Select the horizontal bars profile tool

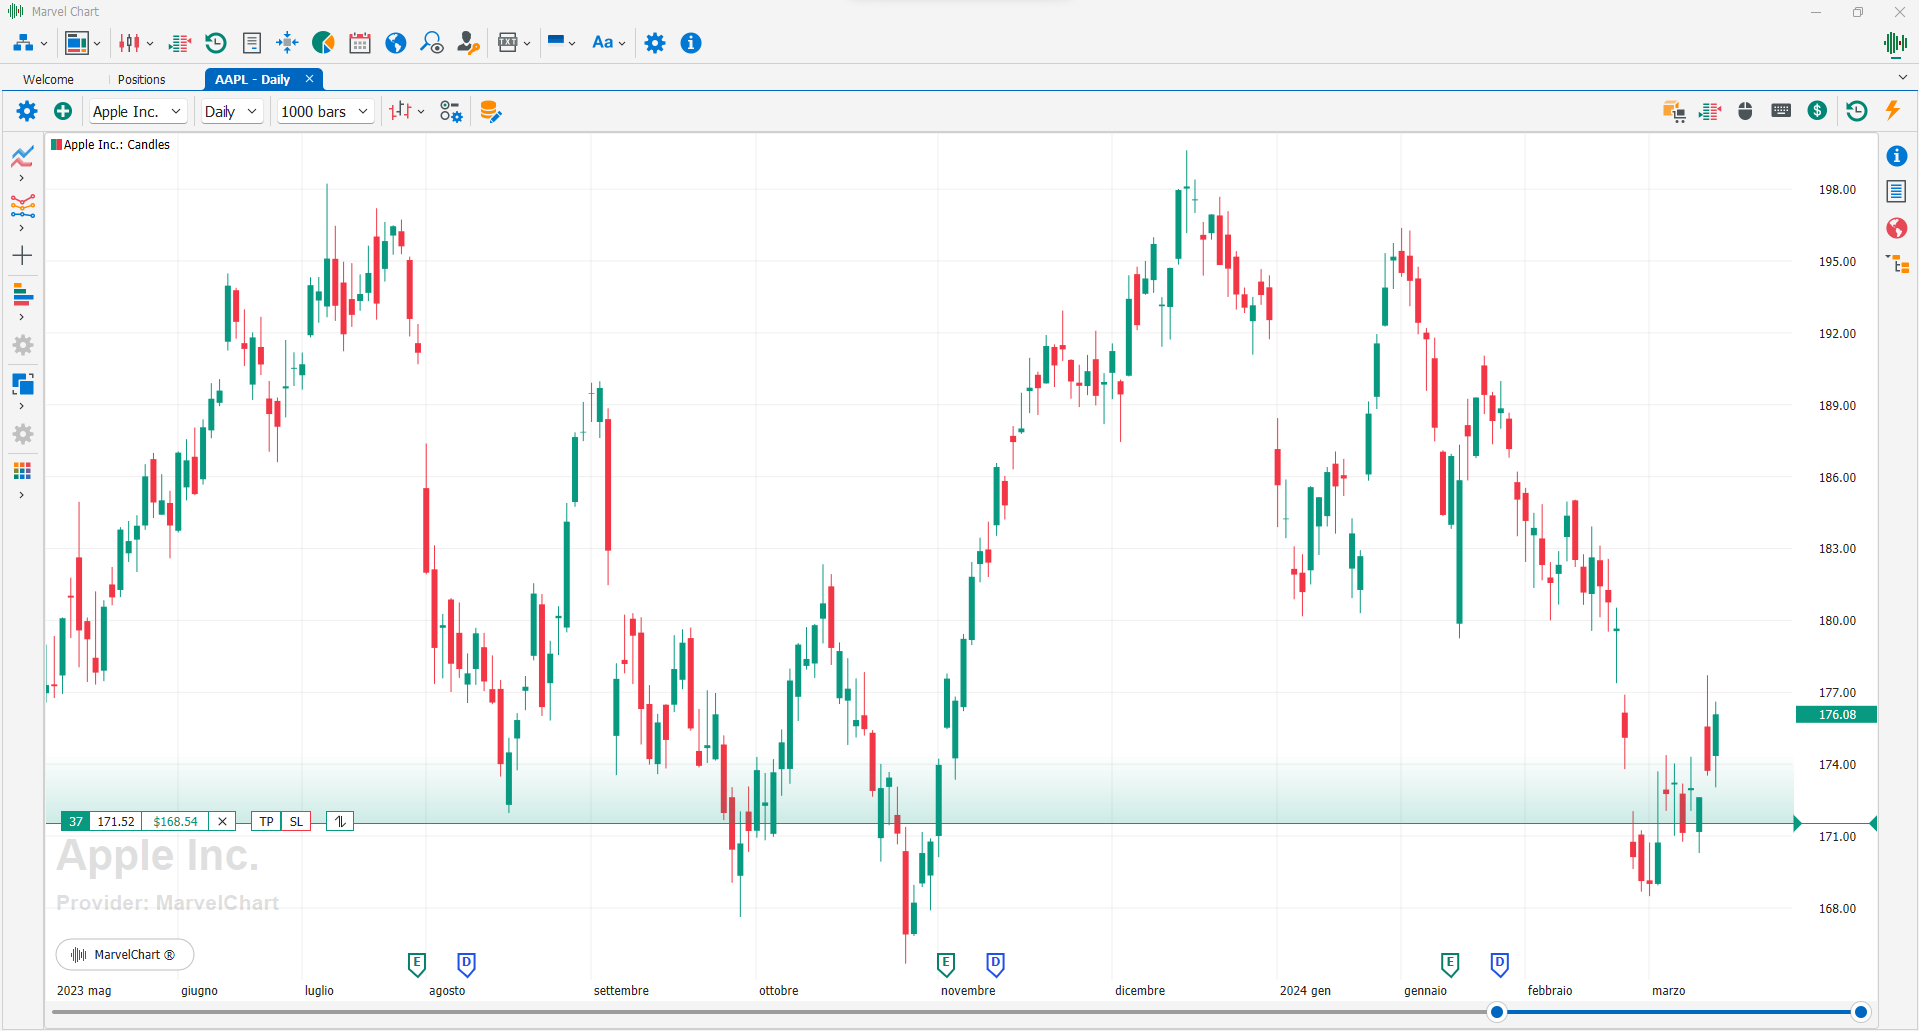coord(23,295)
